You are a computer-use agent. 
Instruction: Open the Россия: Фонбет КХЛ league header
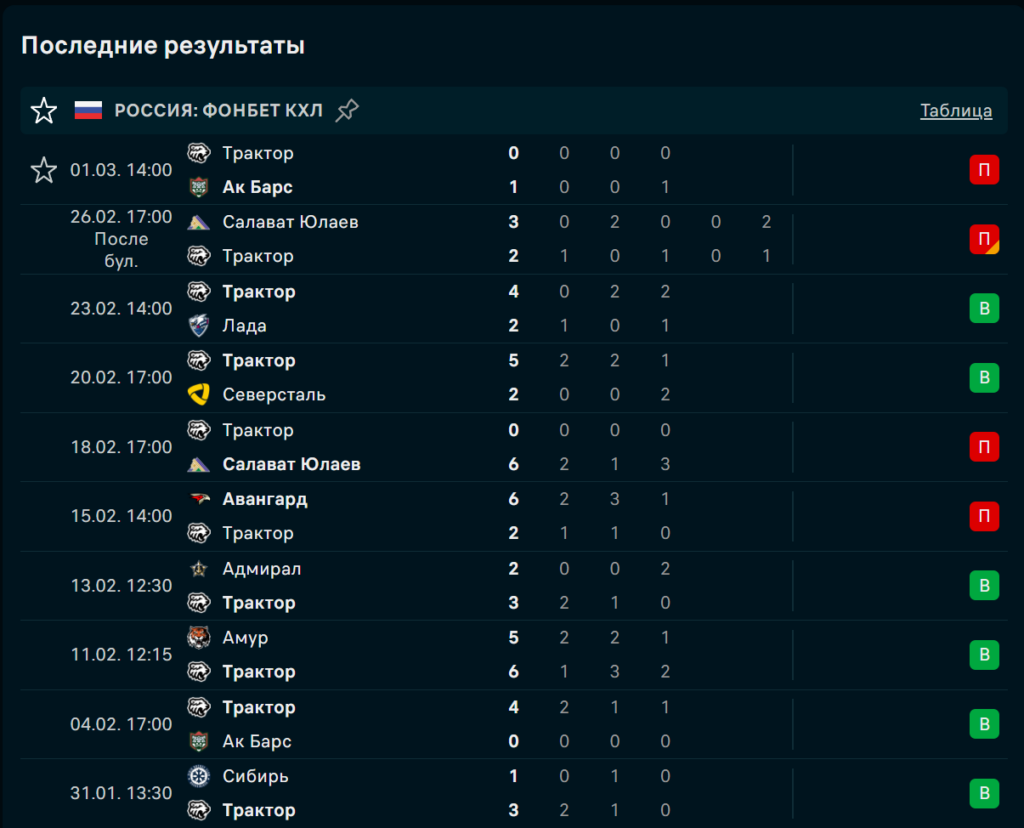(218, 110)
